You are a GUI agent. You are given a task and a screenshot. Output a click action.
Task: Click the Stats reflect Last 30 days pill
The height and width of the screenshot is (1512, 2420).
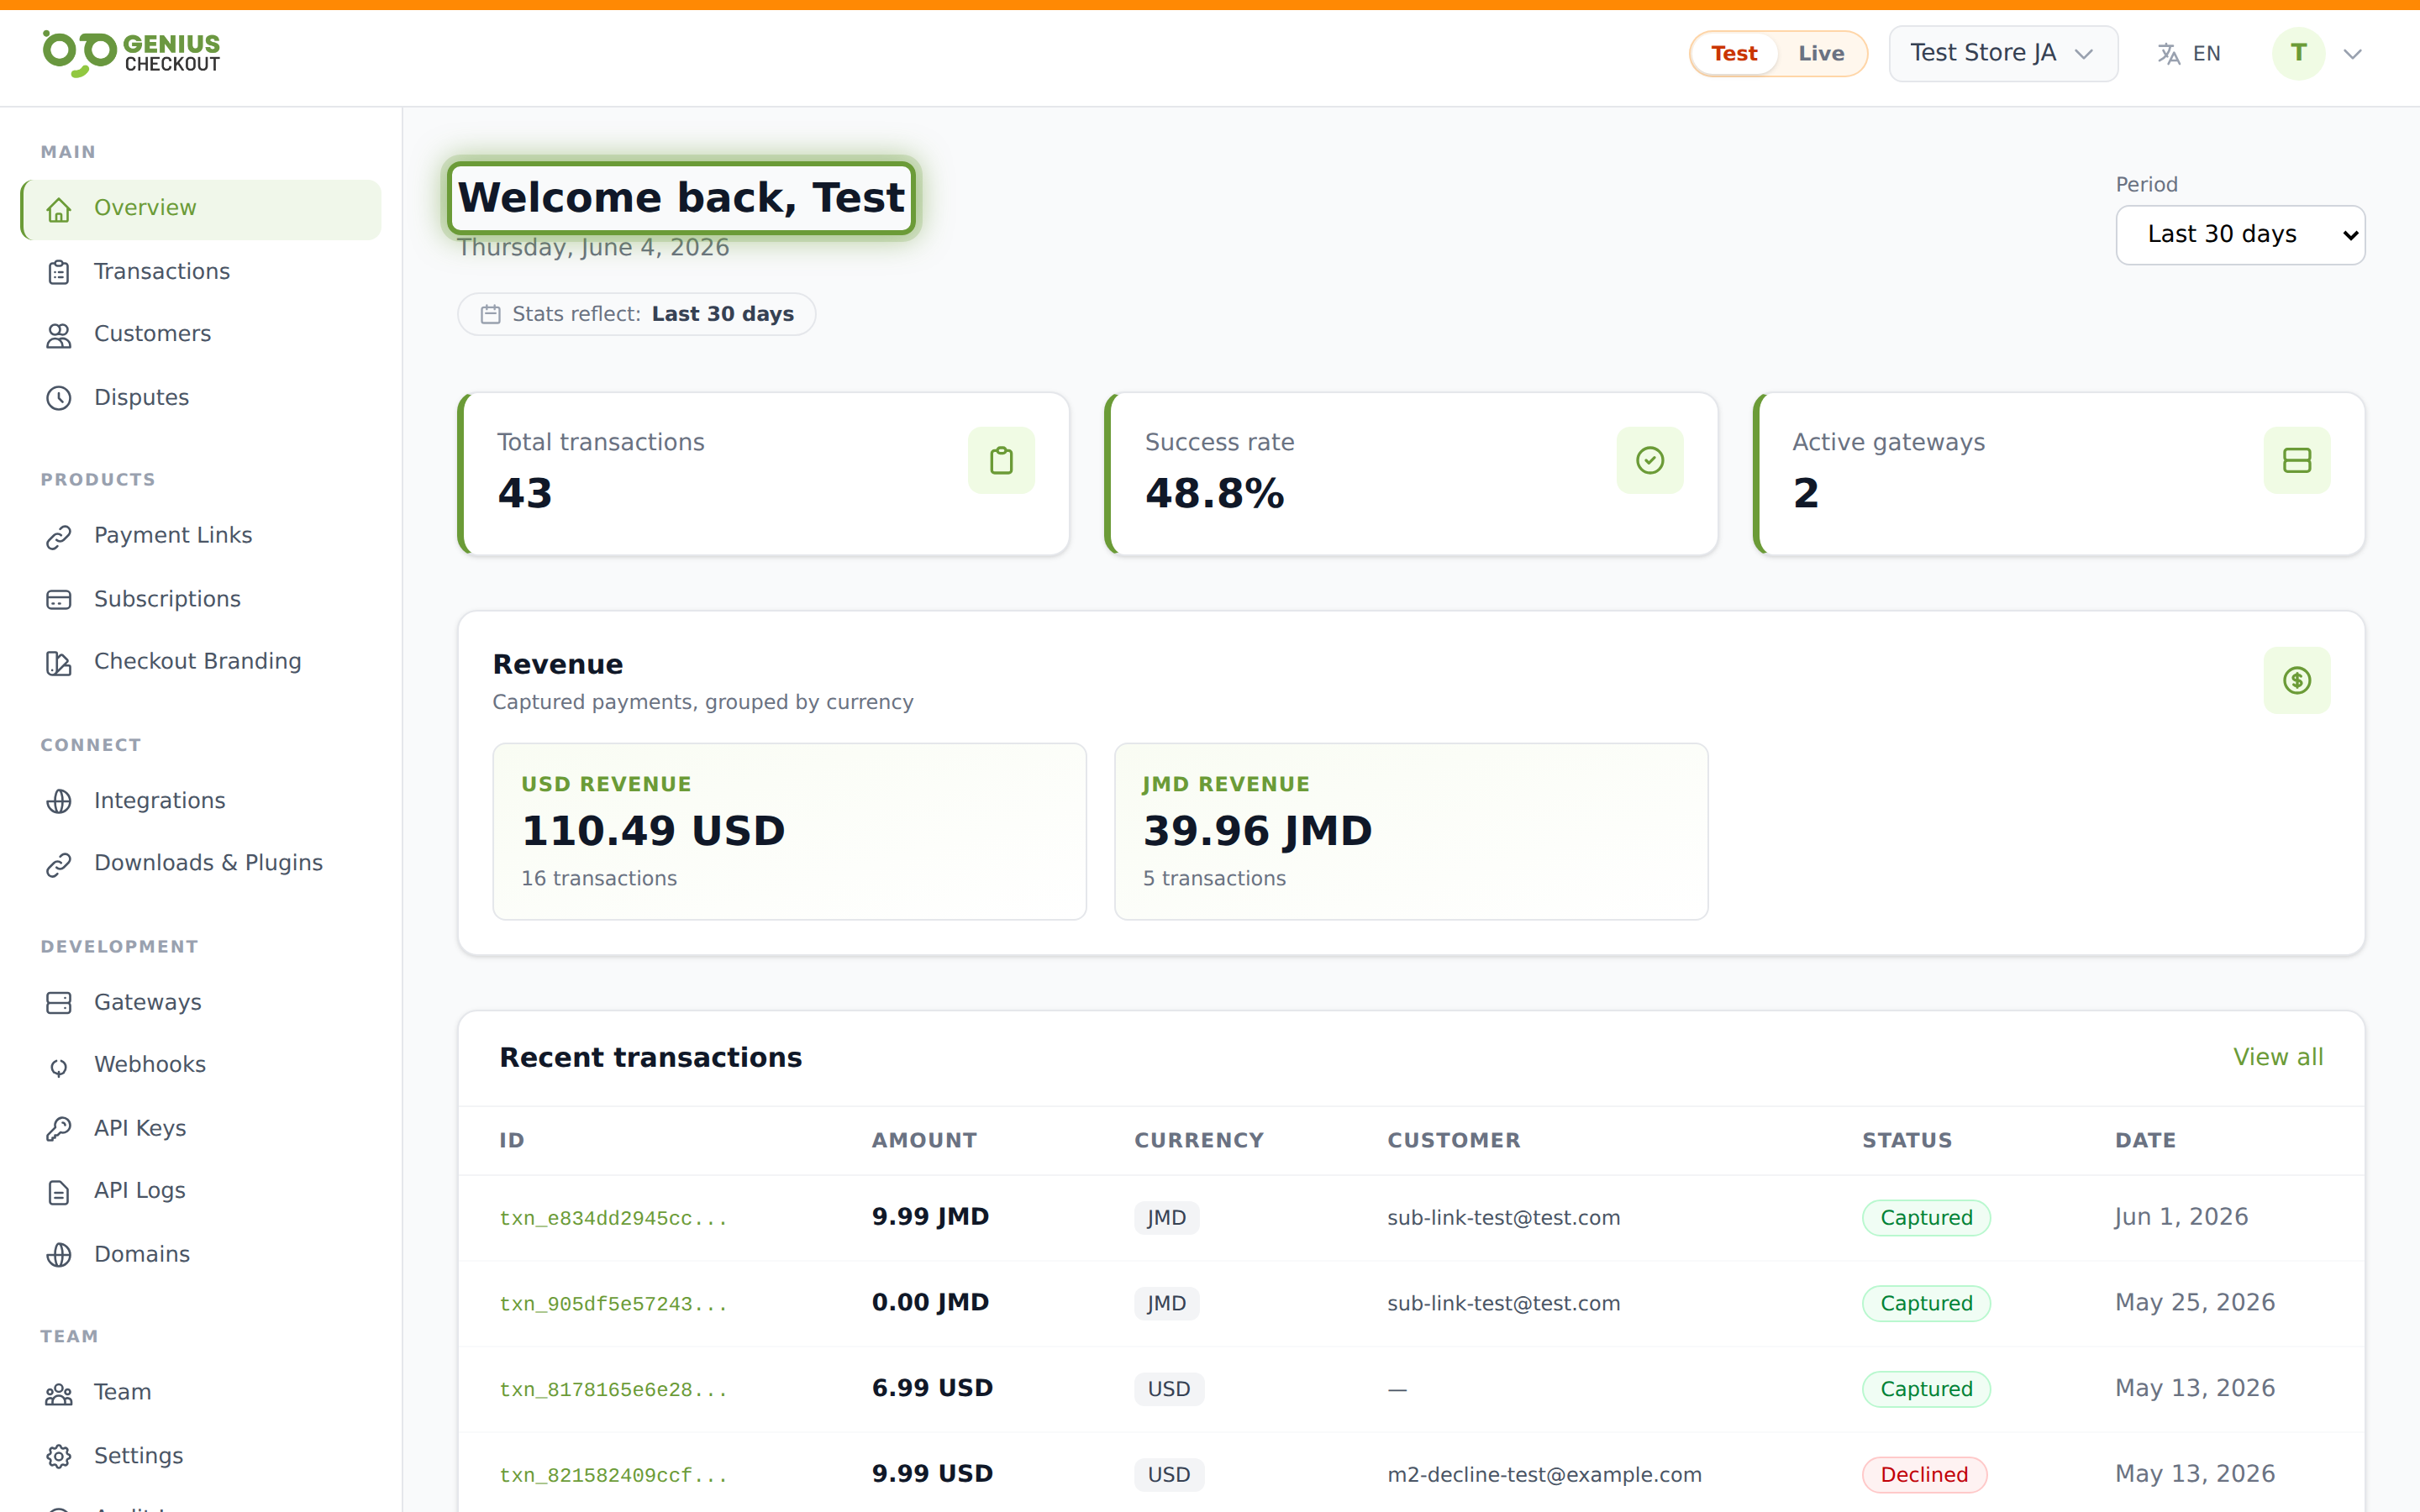click(x=637, y=314)
